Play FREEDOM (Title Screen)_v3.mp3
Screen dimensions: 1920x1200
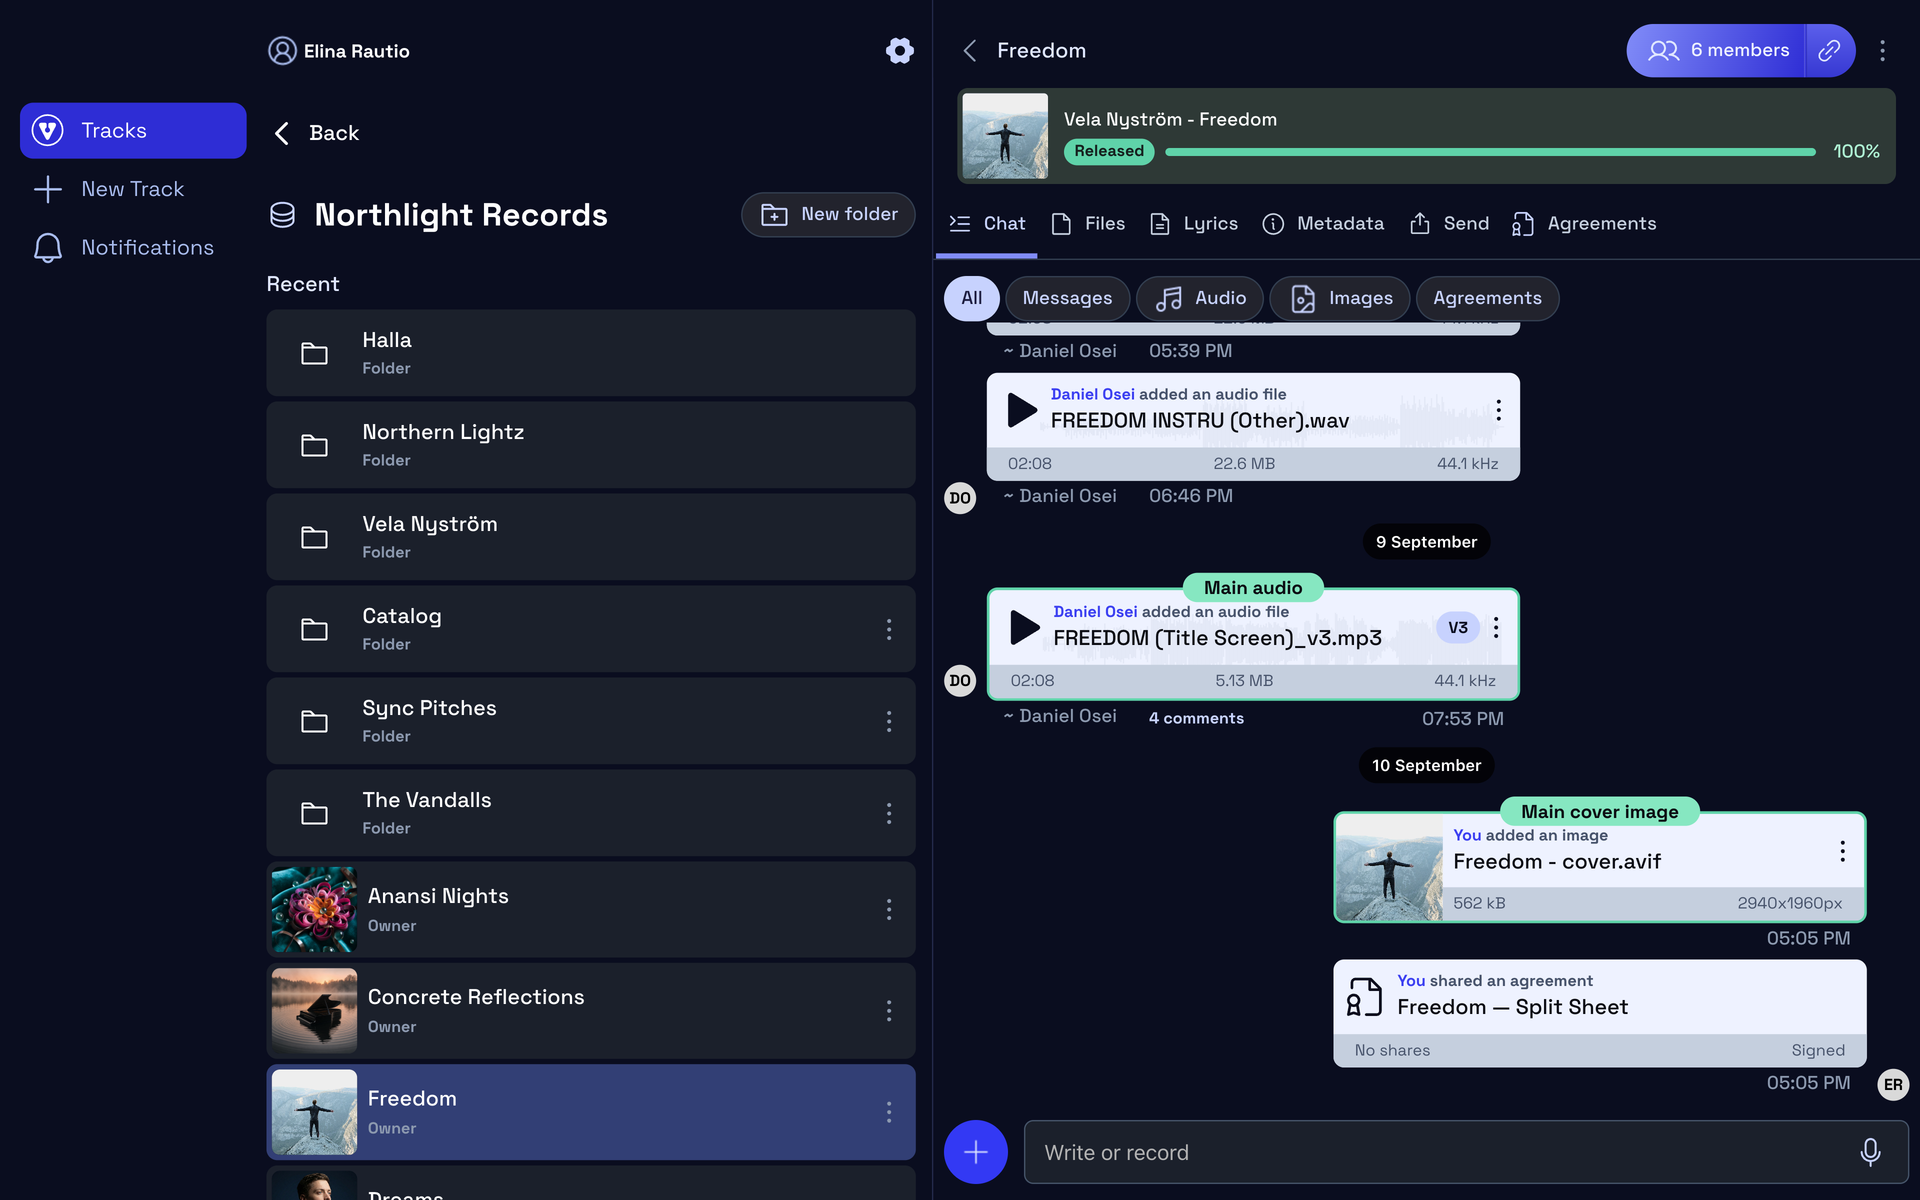pyautogui.click(x=1024, y=627)
